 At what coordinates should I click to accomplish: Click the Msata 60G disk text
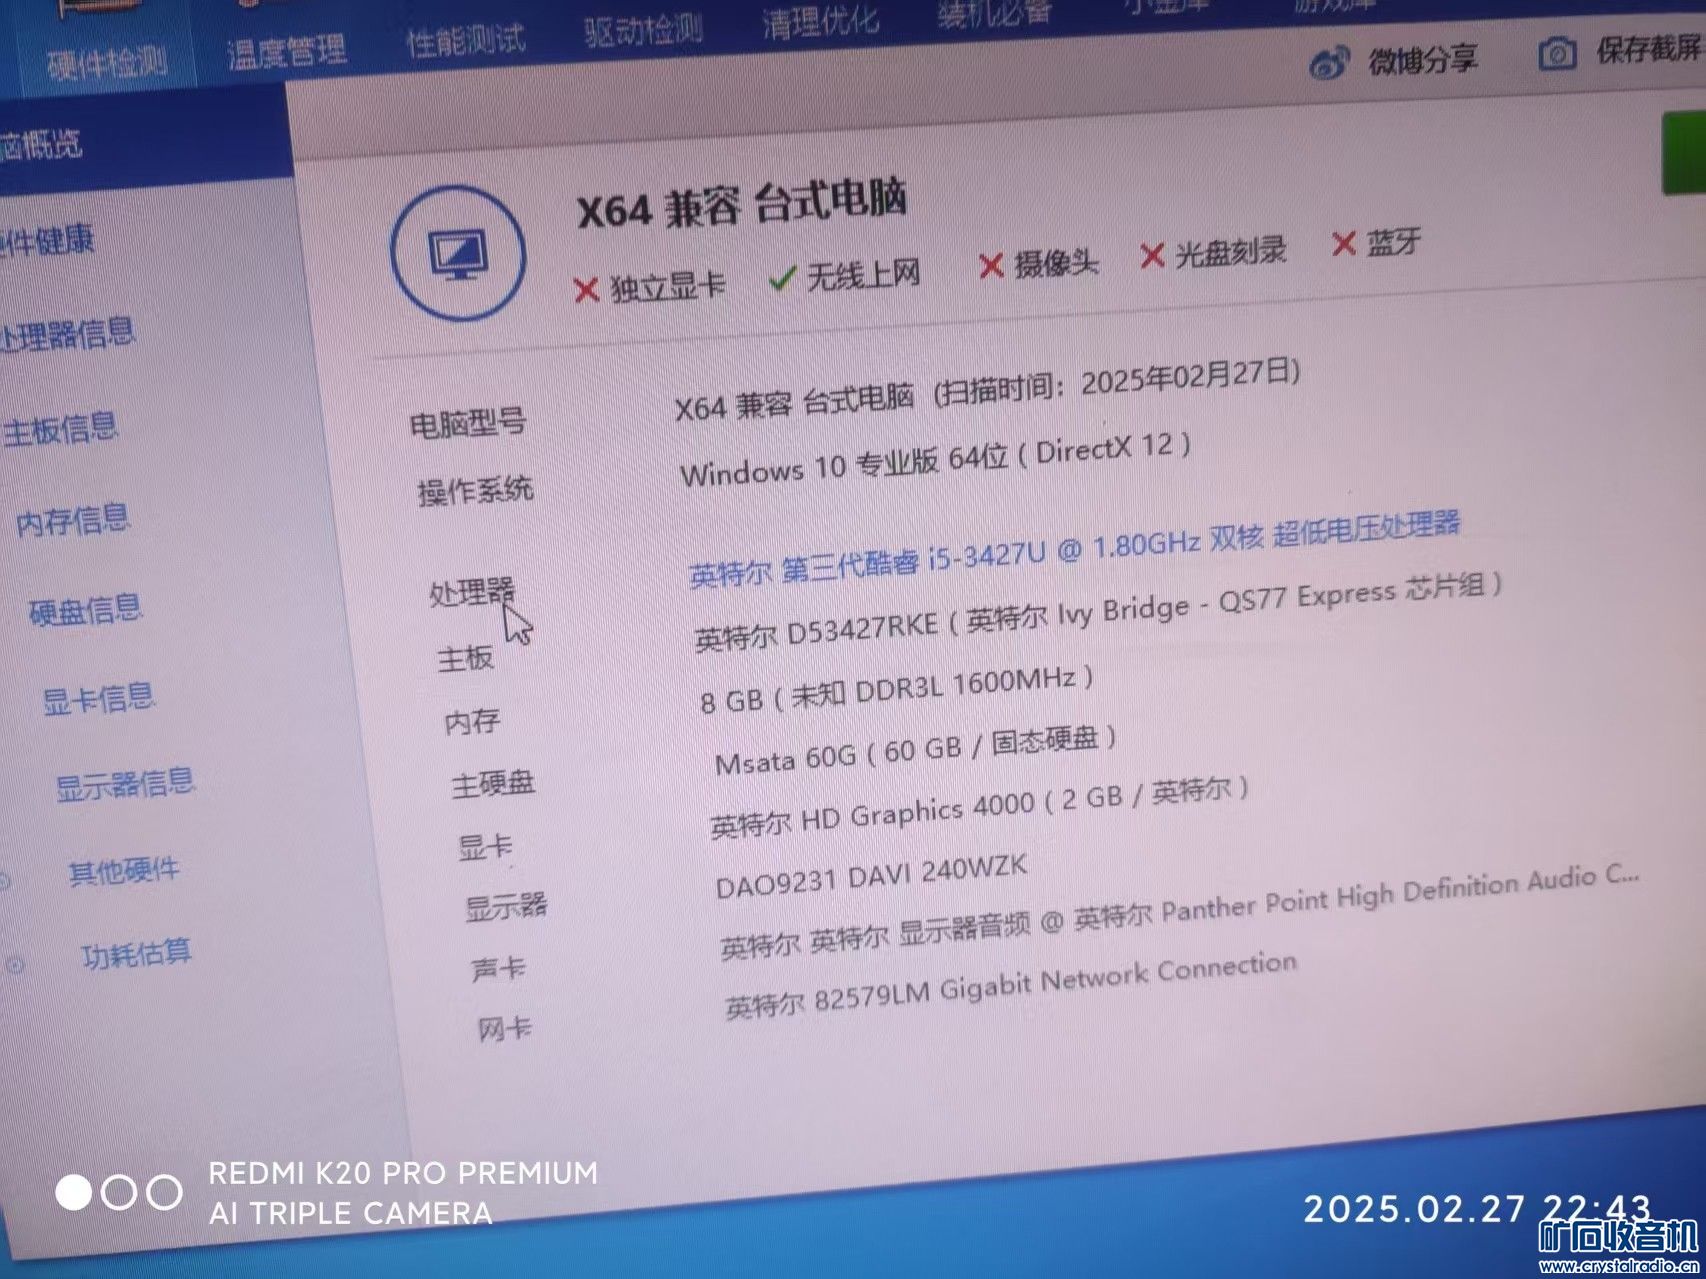[916, 749]
